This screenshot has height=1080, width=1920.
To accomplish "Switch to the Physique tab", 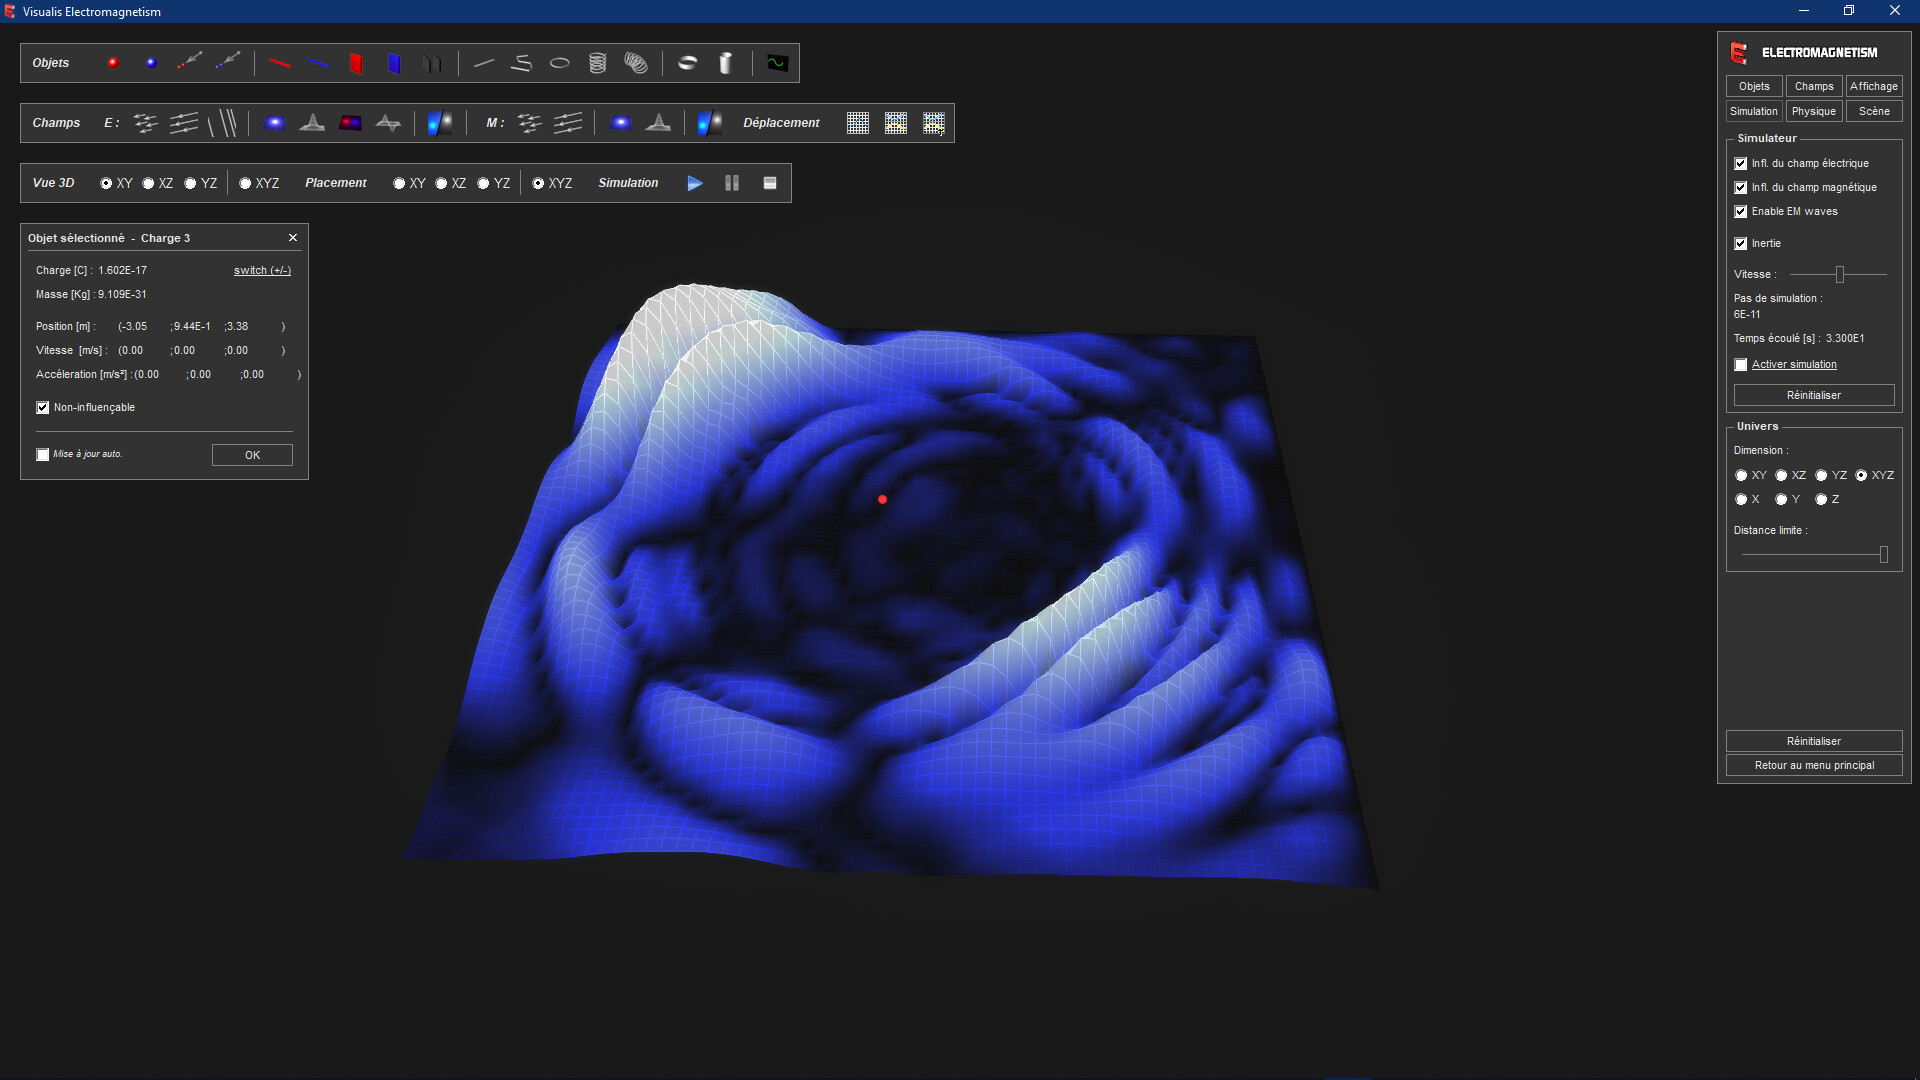I will pyautogui.click(x=1813, y=110).
